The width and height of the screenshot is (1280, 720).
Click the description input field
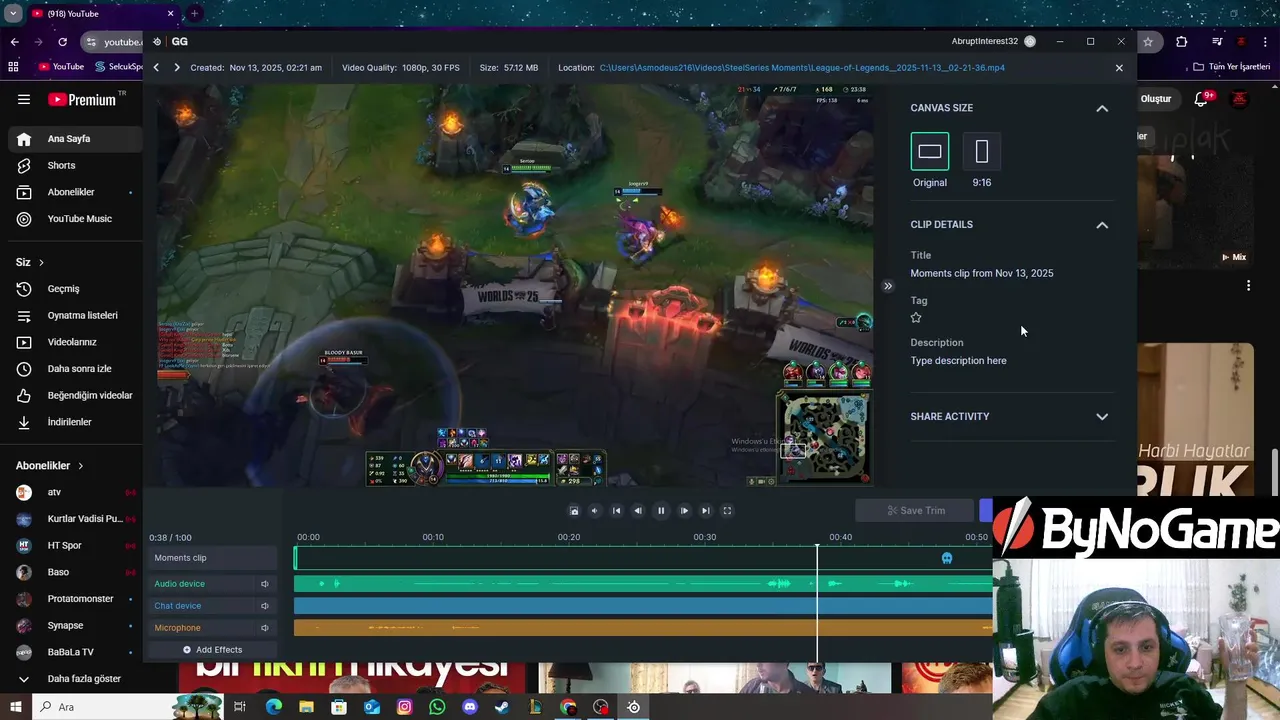pyautogui.click(x=958, y=361)
